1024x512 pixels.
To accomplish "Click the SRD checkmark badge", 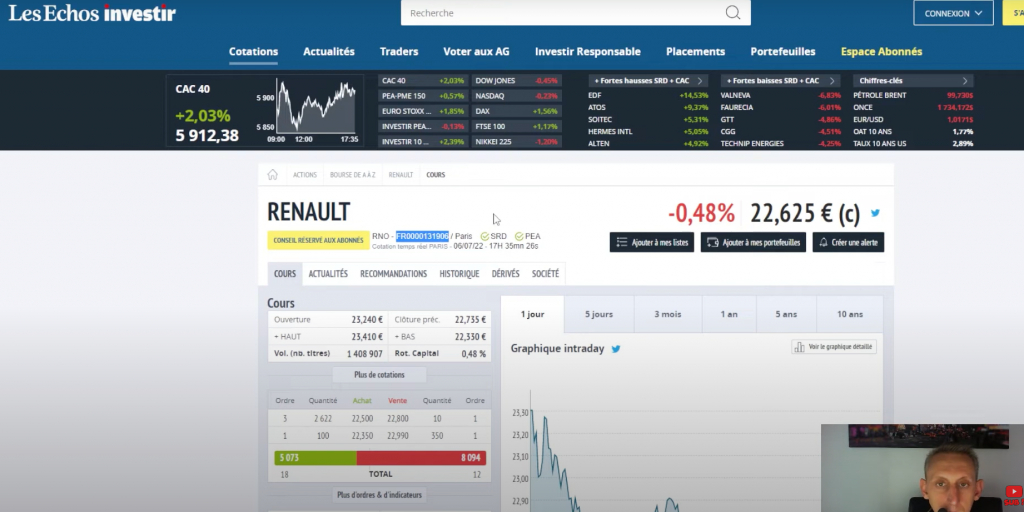I will tap(485, 237).
